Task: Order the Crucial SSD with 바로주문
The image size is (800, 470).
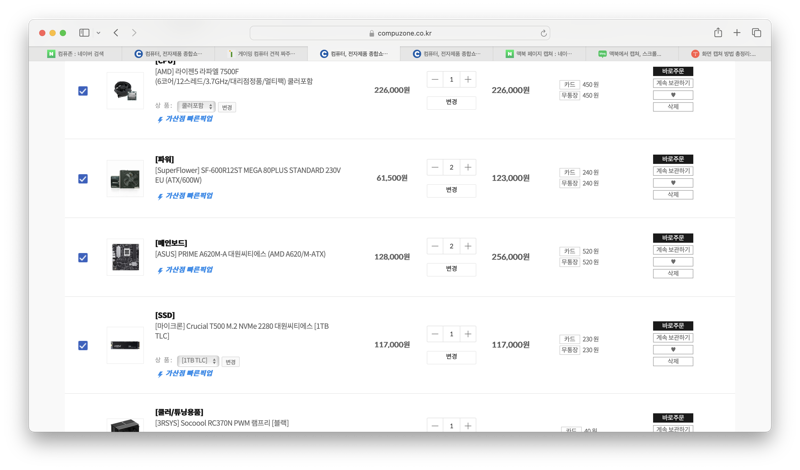Action: [673, 326]
